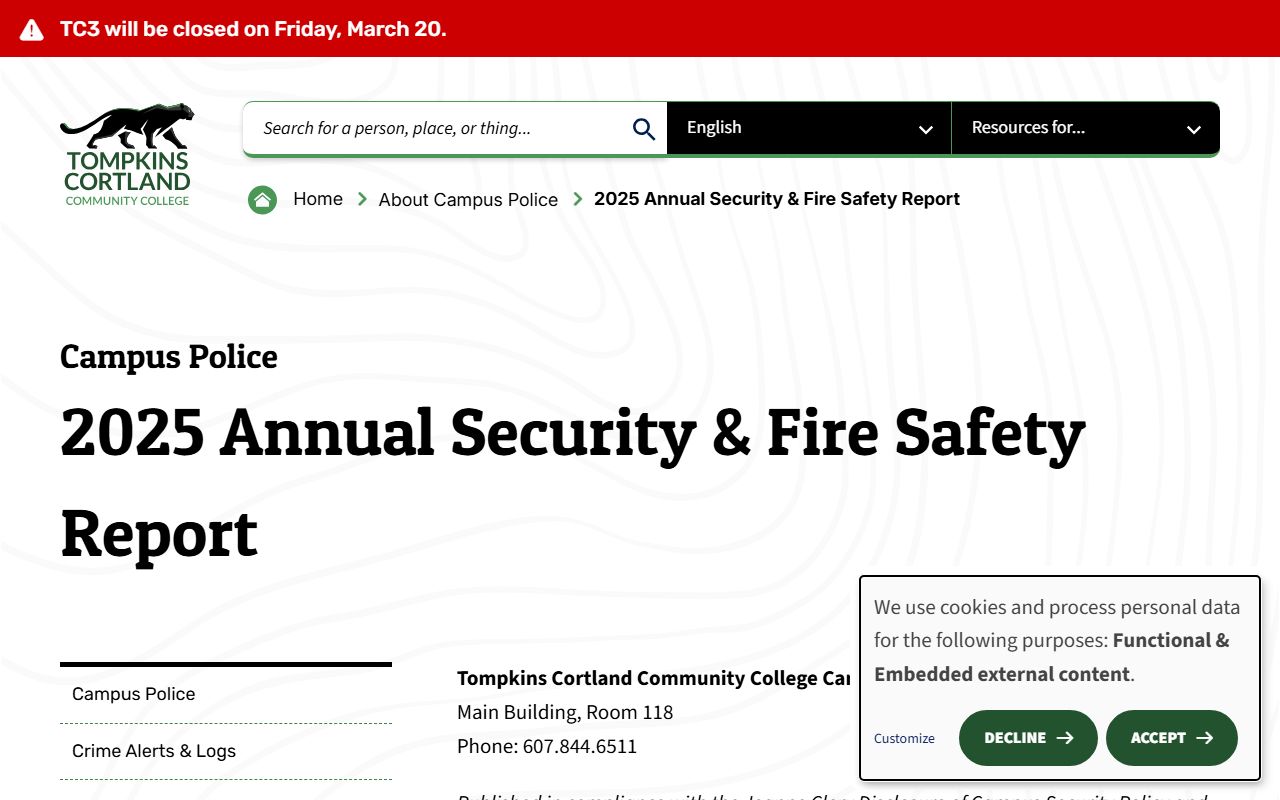This screenshot has width=1280, height=800.
Task: Open Campus Police sidebar menu item
Action: point(134,694)
